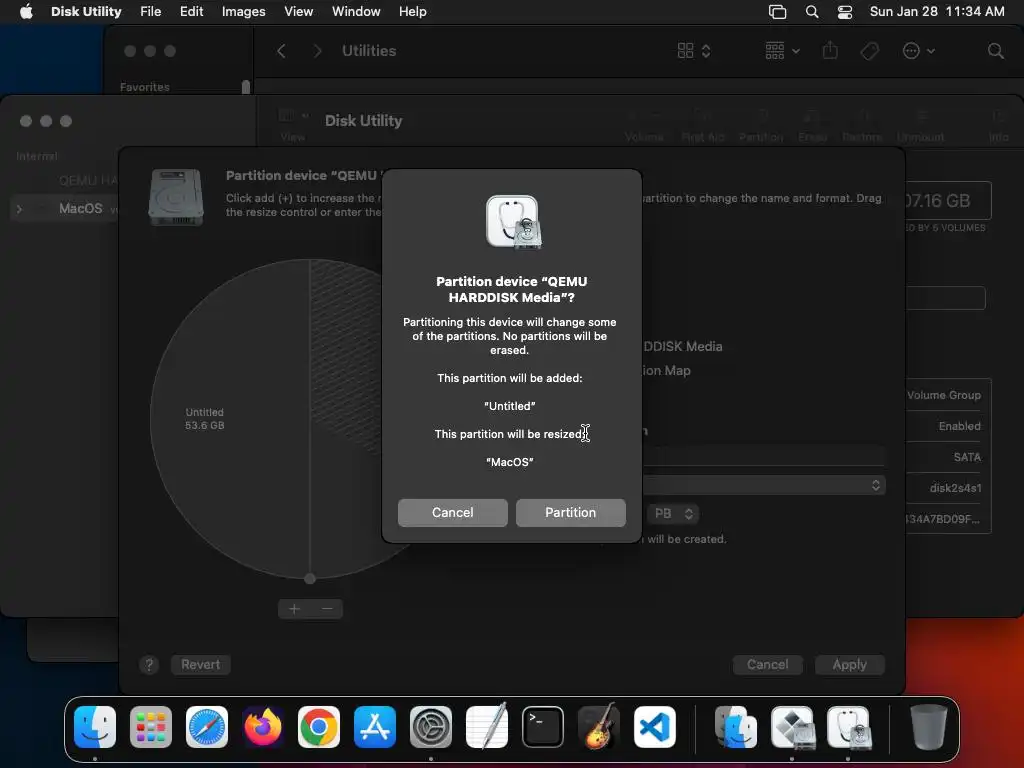Cancel the partition confirmation dialog
Viewport: 1024px width, 768px height.
[453, 513]
